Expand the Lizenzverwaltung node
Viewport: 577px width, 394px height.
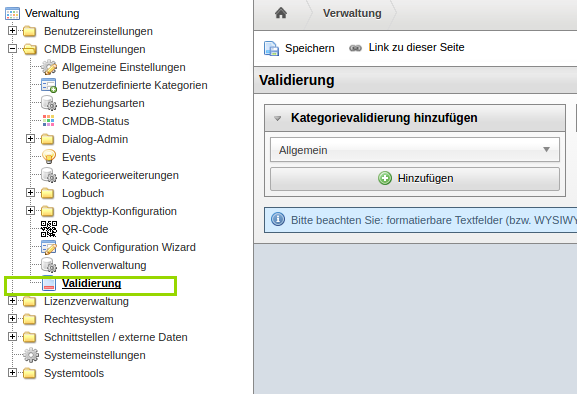[12, 301]
